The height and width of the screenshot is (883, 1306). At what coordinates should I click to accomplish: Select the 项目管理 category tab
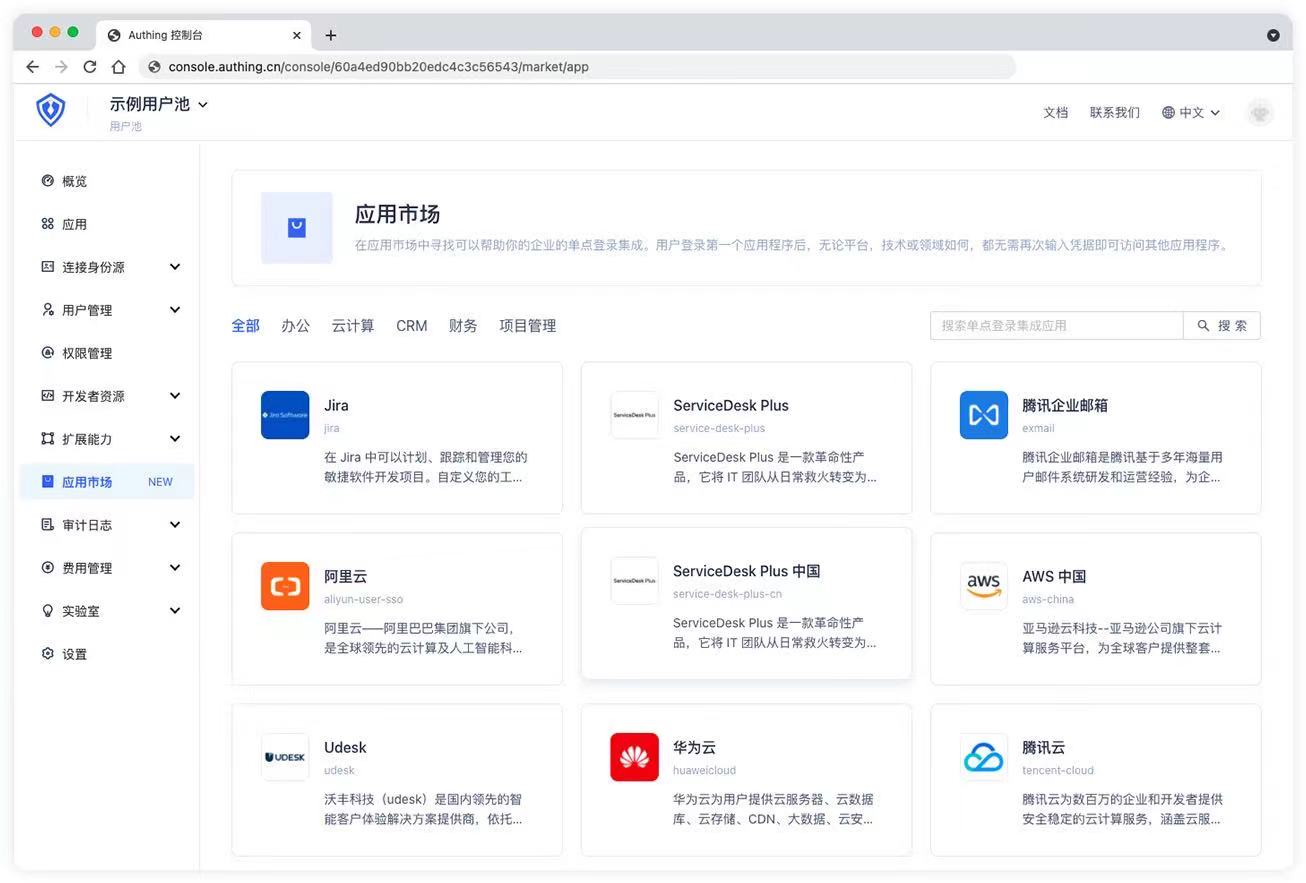point(528,326)
